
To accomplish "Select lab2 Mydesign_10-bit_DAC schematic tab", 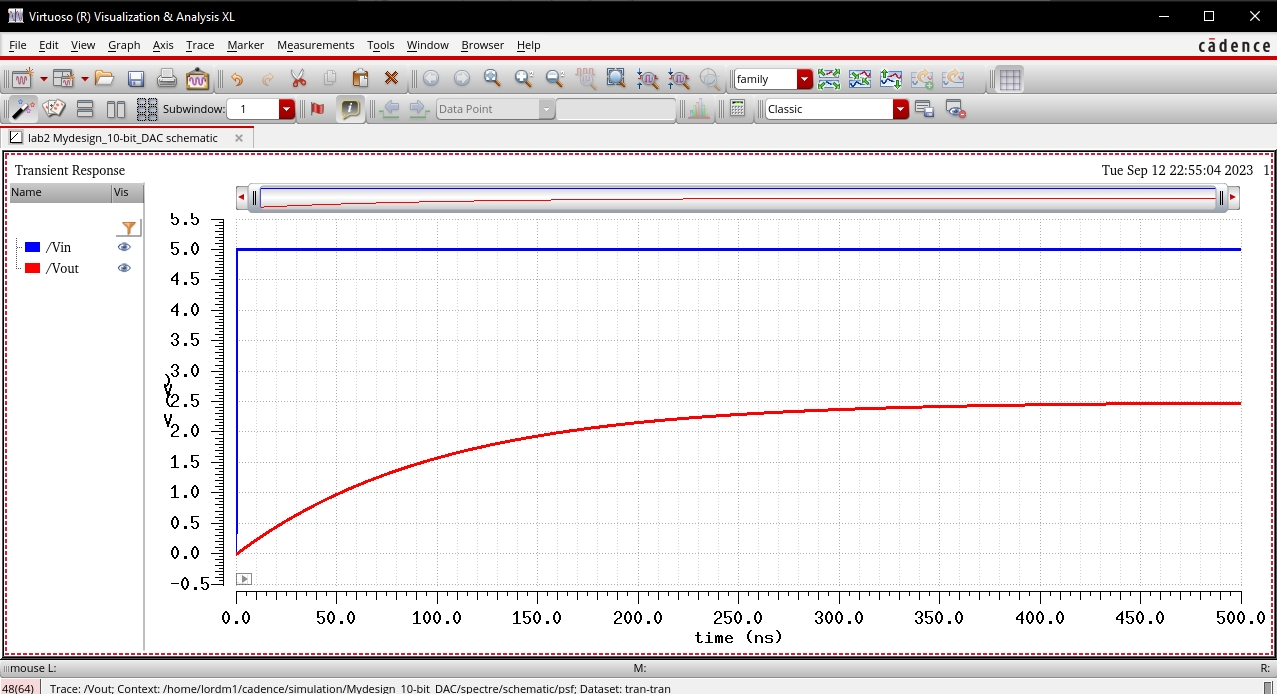I will coord(120,138).
